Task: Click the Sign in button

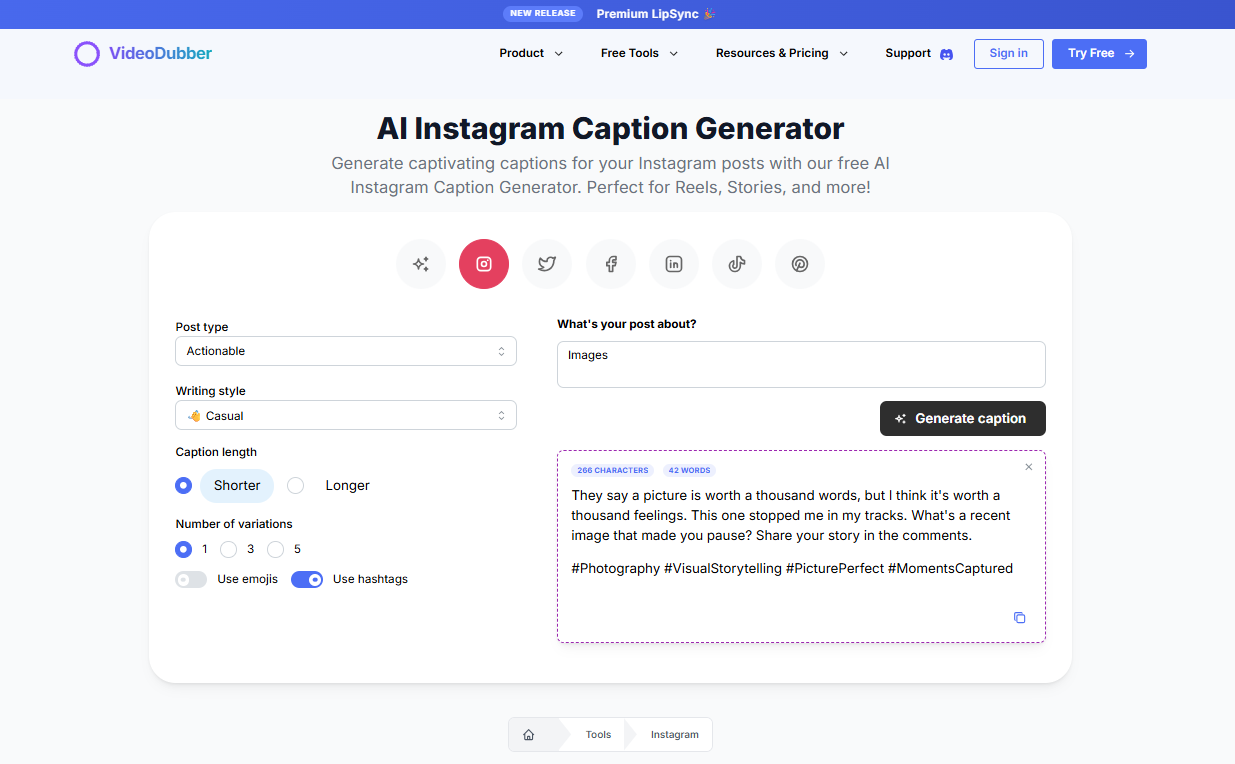Action: [1009, 54]
